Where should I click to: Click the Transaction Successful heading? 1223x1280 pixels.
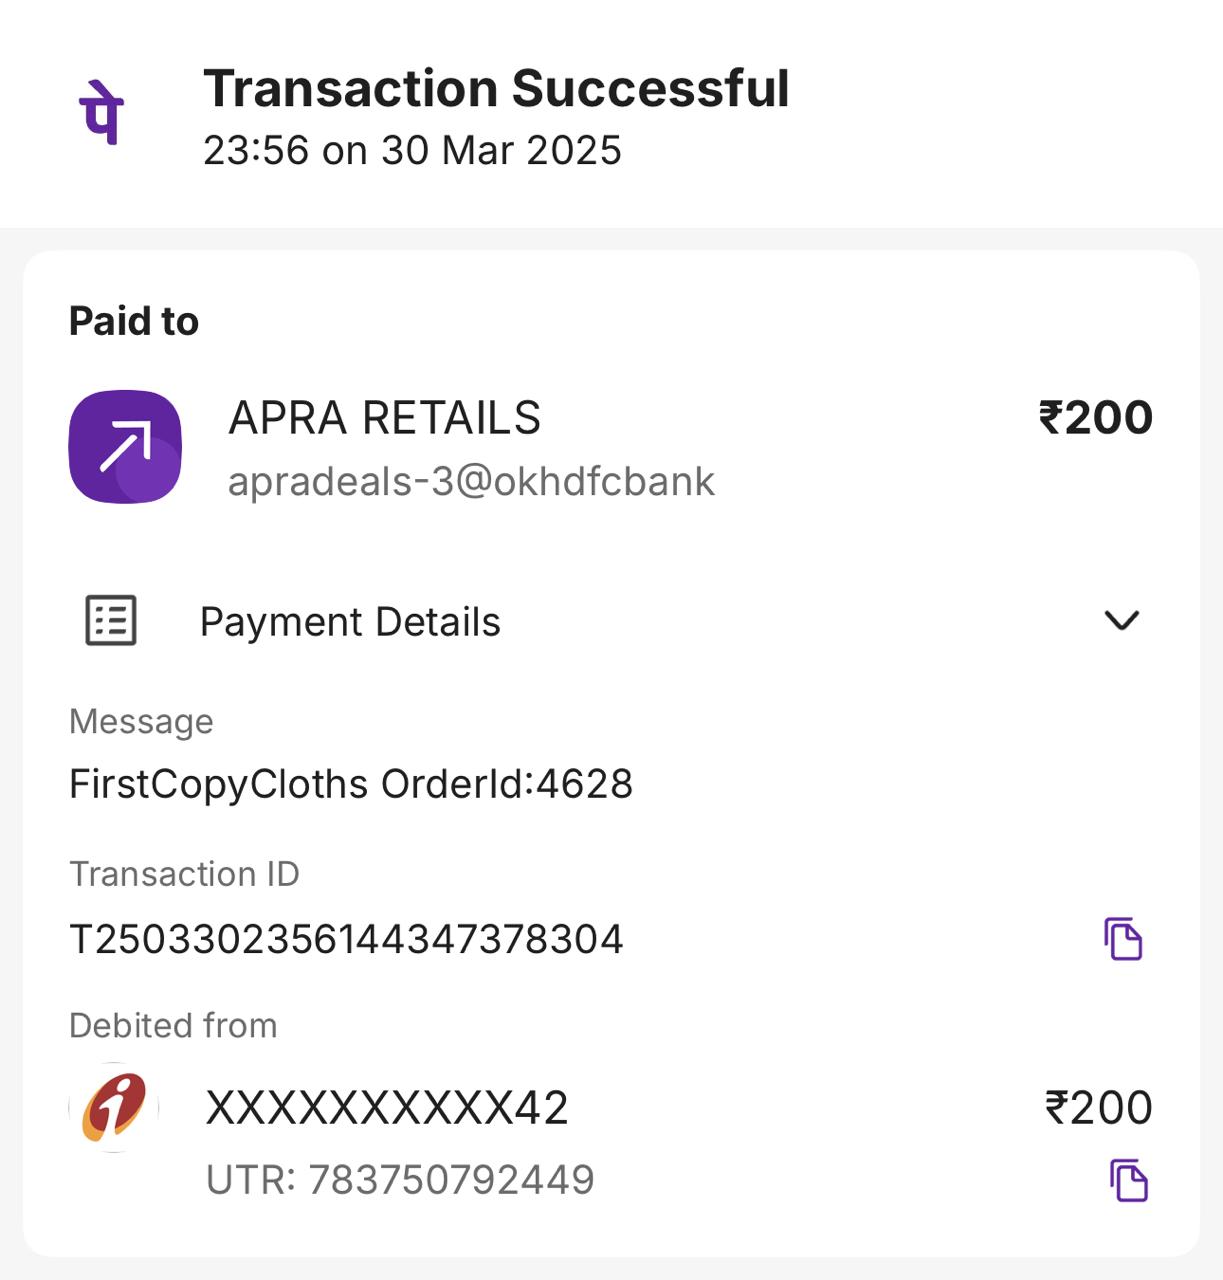click(496, 88)
